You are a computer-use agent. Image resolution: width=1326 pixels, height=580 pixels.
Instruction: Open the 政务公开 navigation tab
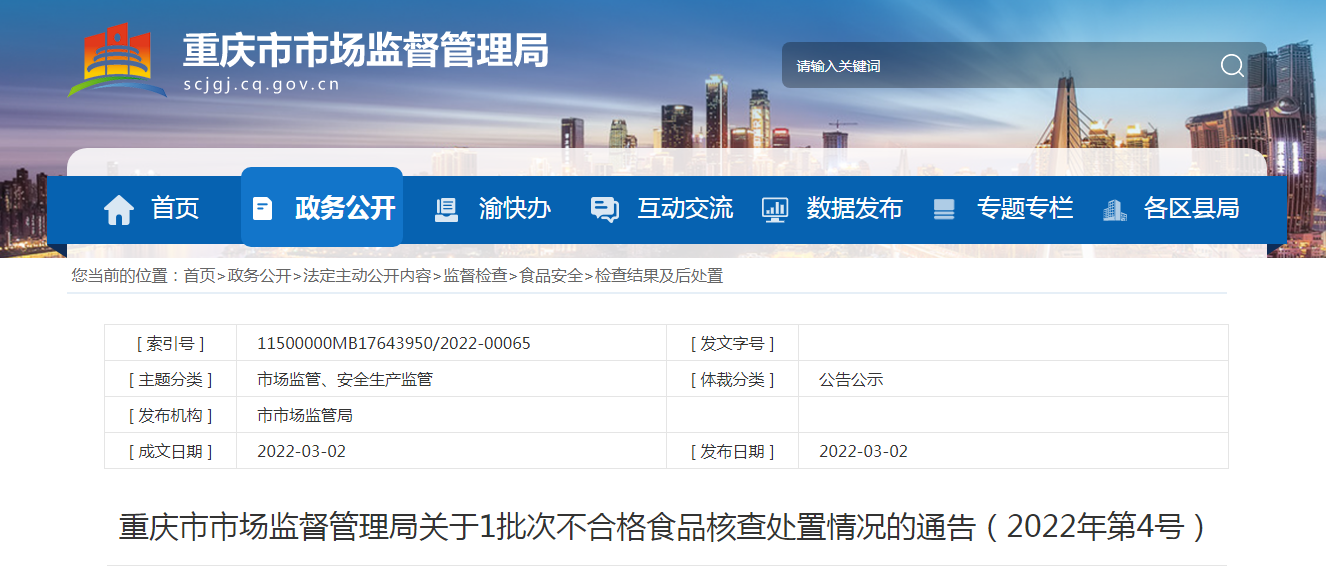click(322, 207)
